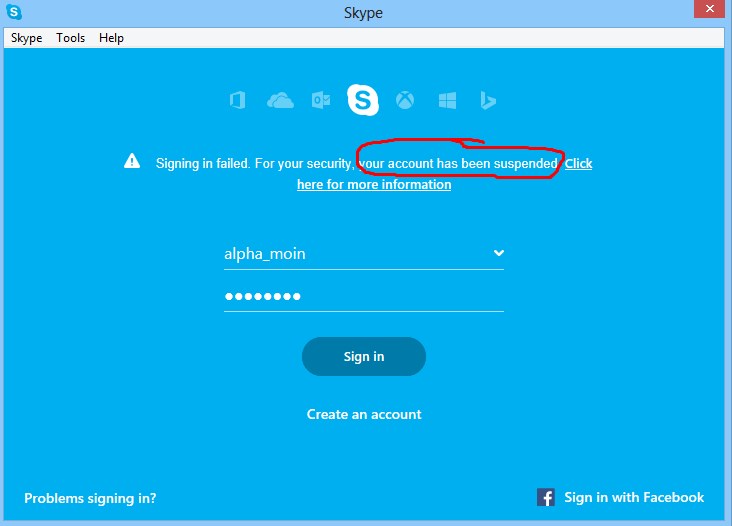The width and height of the screenshot is (732, 526).
Task: Click the Bing icon
Action: pyautogui.click(x=488, y=100)
